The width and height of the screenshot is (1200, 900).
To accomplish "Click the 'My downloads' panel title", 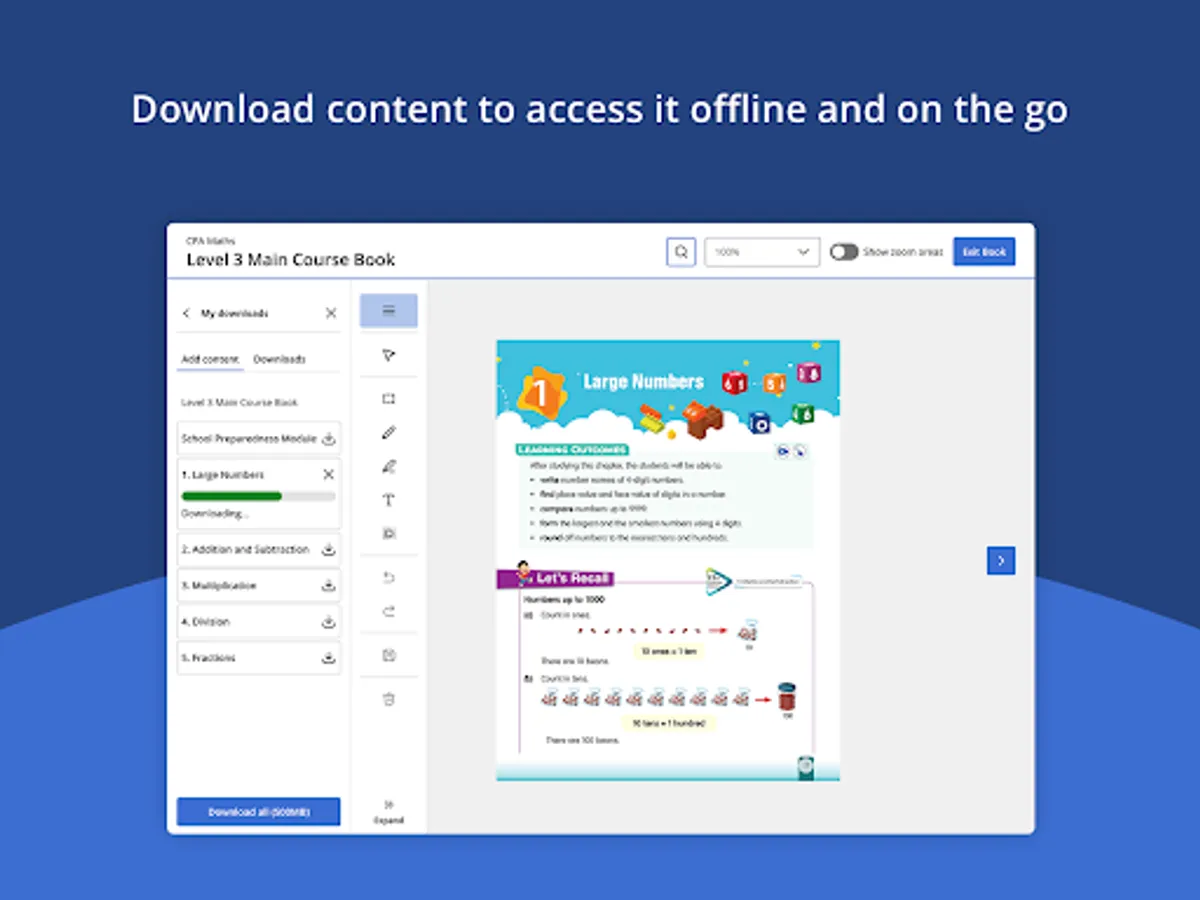I will [x=234, y=313].
